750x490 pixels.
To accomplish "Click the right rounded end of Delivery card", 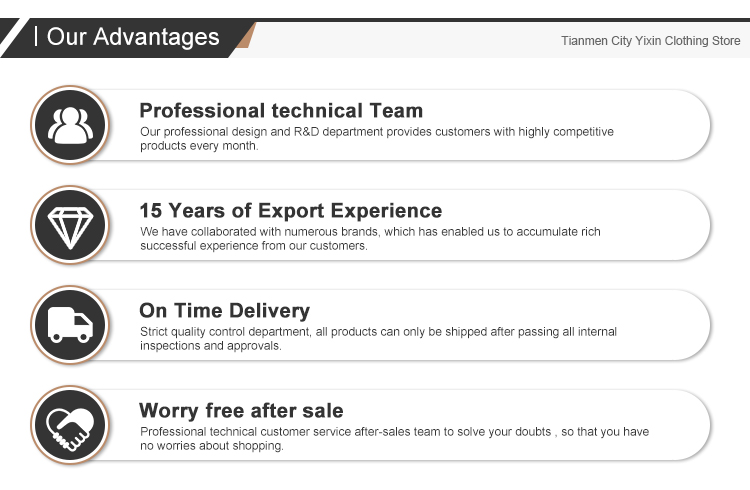I will [694, 325].
